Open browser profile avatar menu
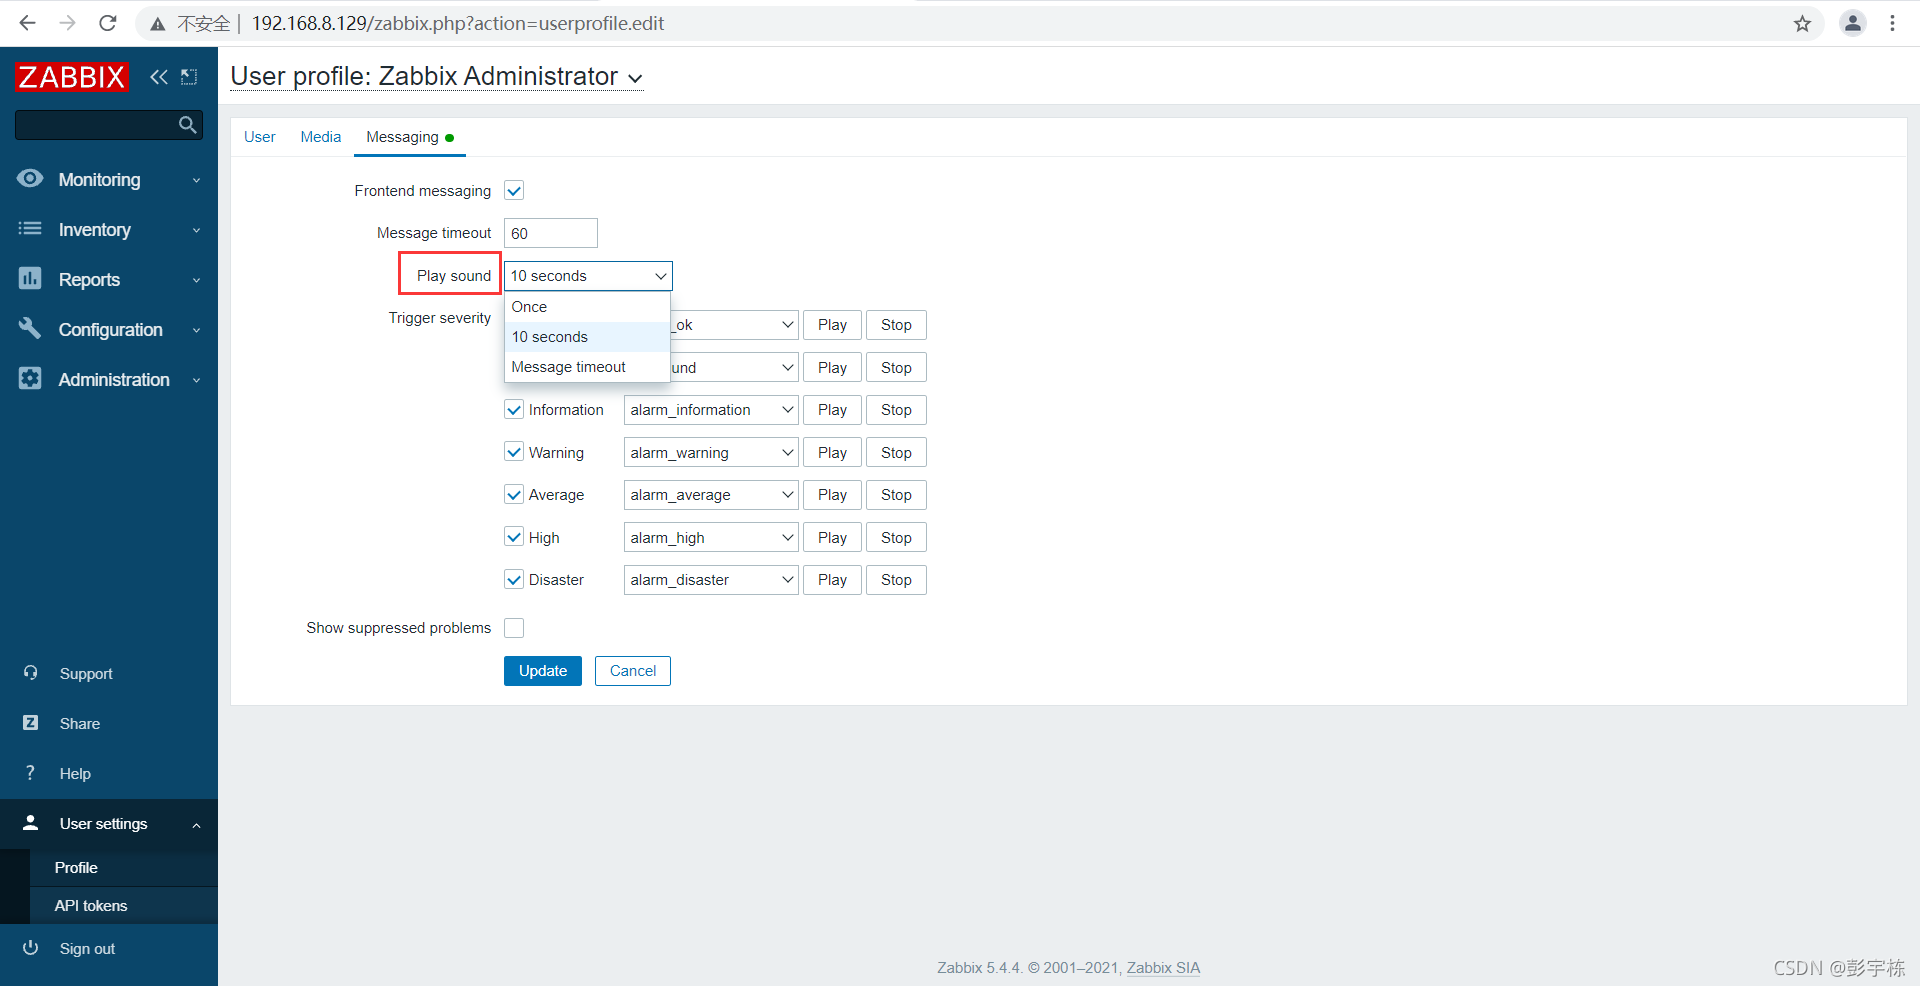This screenshot has width=1920, height=986. (x=1853, y=23)
